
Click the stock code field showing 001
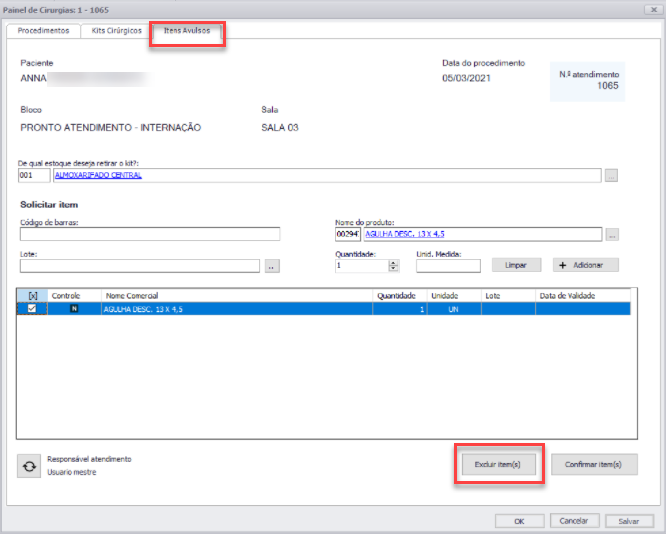point(34,175)
